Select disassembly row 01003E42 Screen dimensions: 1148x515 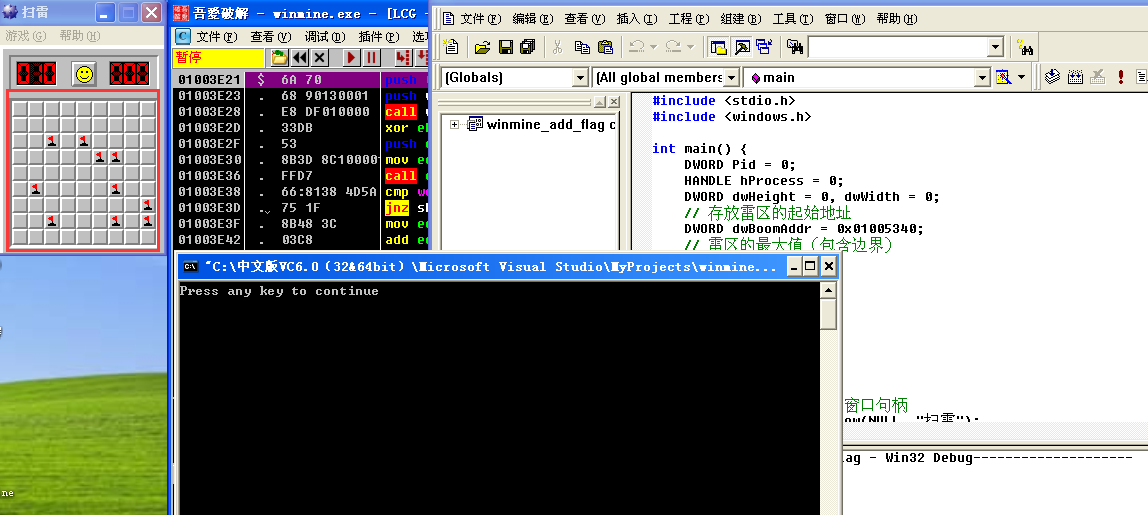point(301,240)
